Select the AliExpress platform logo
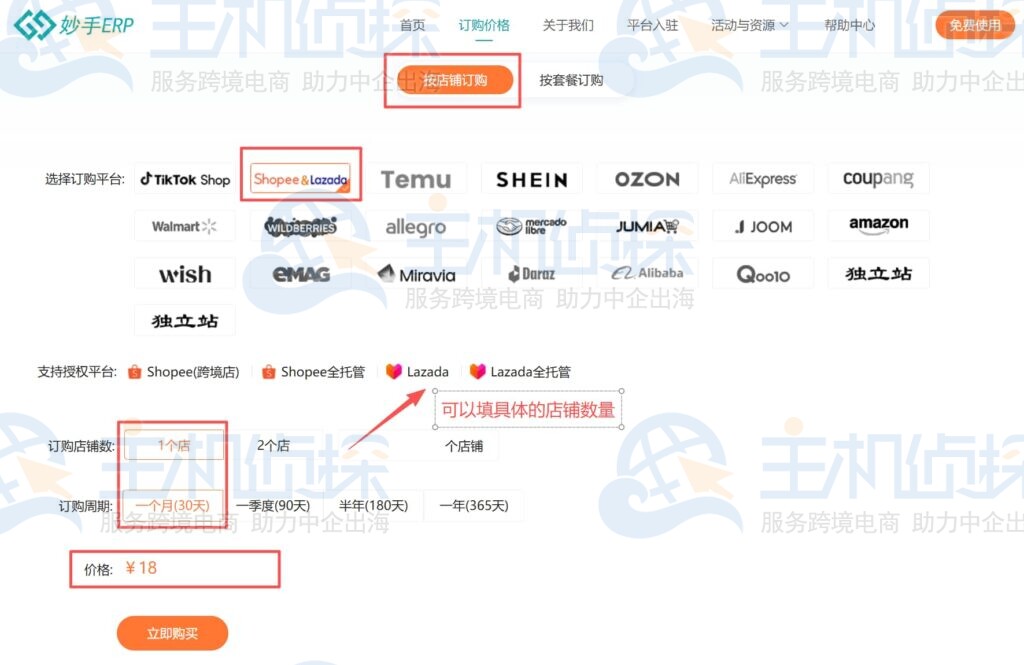Image resolution: width=1024 pixels, height=665 pixels. pos(763,180)
